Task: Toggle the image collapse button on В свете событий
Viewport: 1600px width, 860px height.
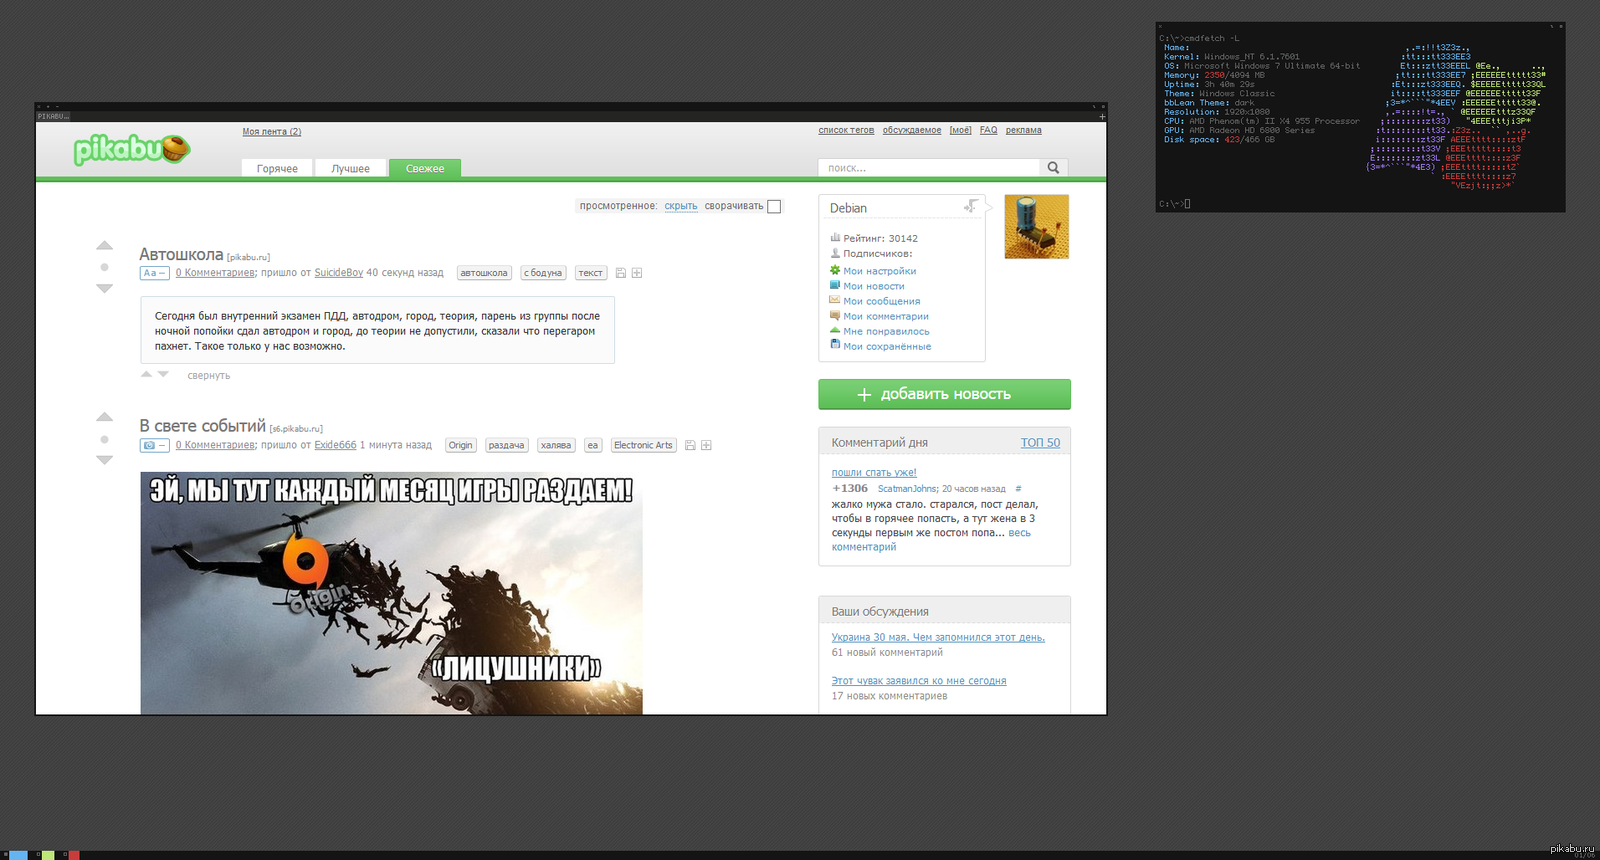Action: tap(154, 445)
